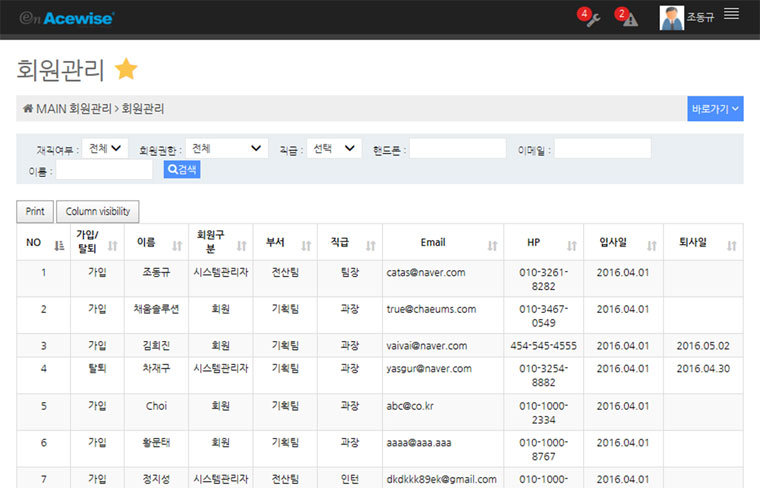760x488 pixels.
Task: Click the Acewise logo
Action: (68, 18)
